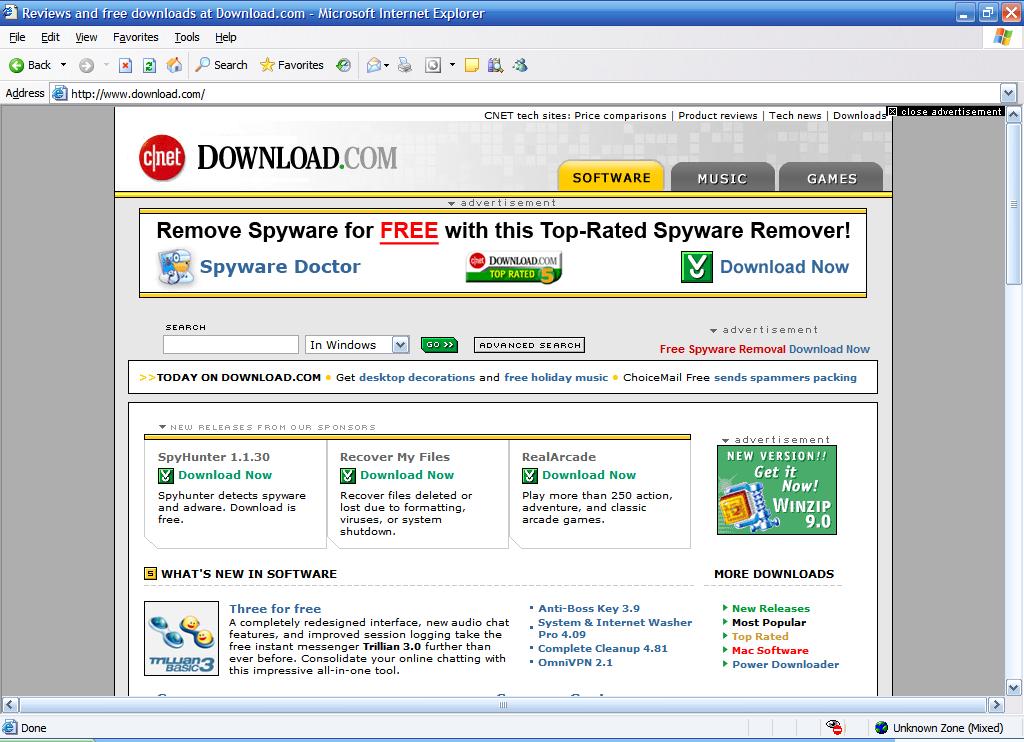Open the Power Downloader link
Viewport: 1024px width, 742px height.
tap(785, 664)
